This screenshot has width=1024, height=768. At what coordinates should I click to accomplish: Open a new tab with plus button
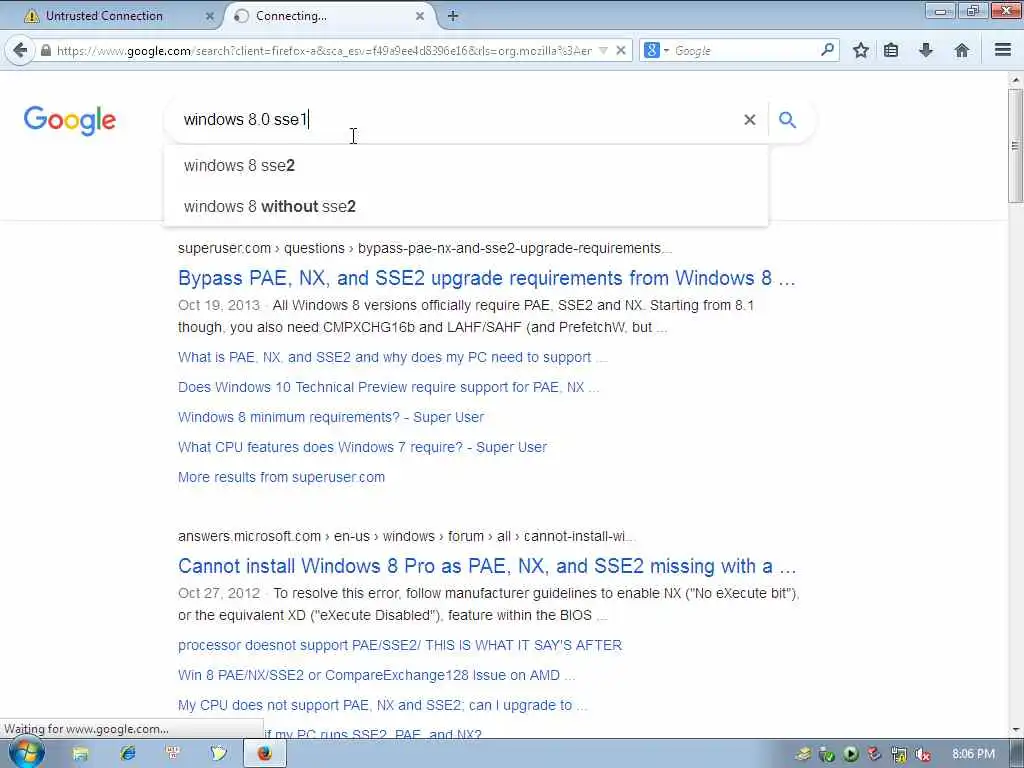453,16
